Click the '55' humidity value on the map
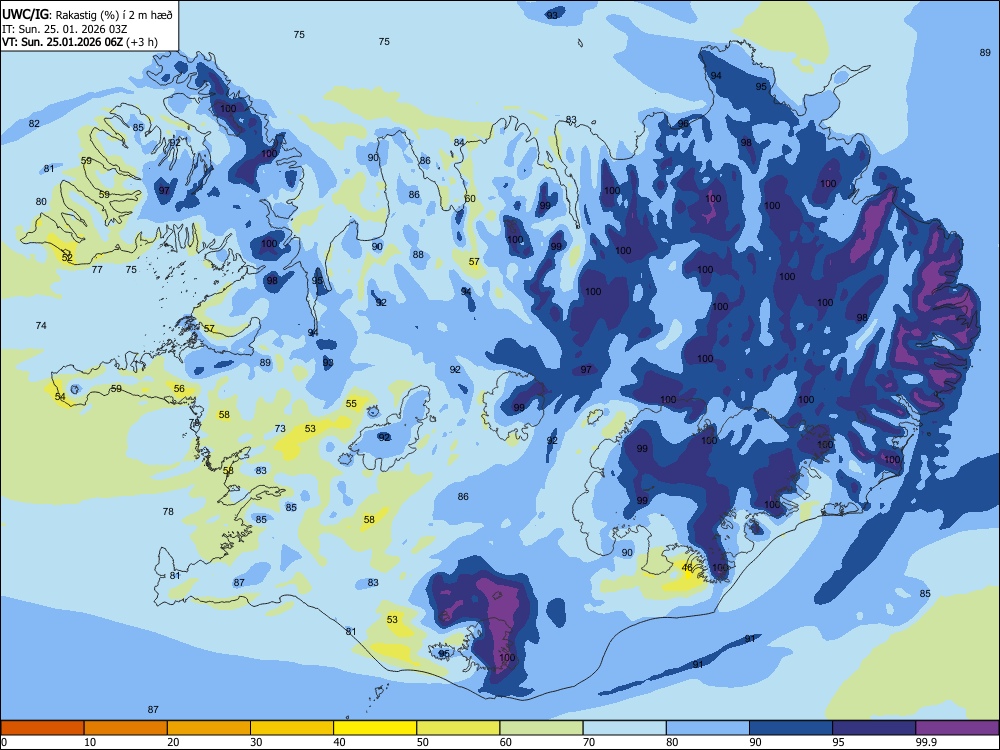The image size is (1000, 750). click(351, 404)
